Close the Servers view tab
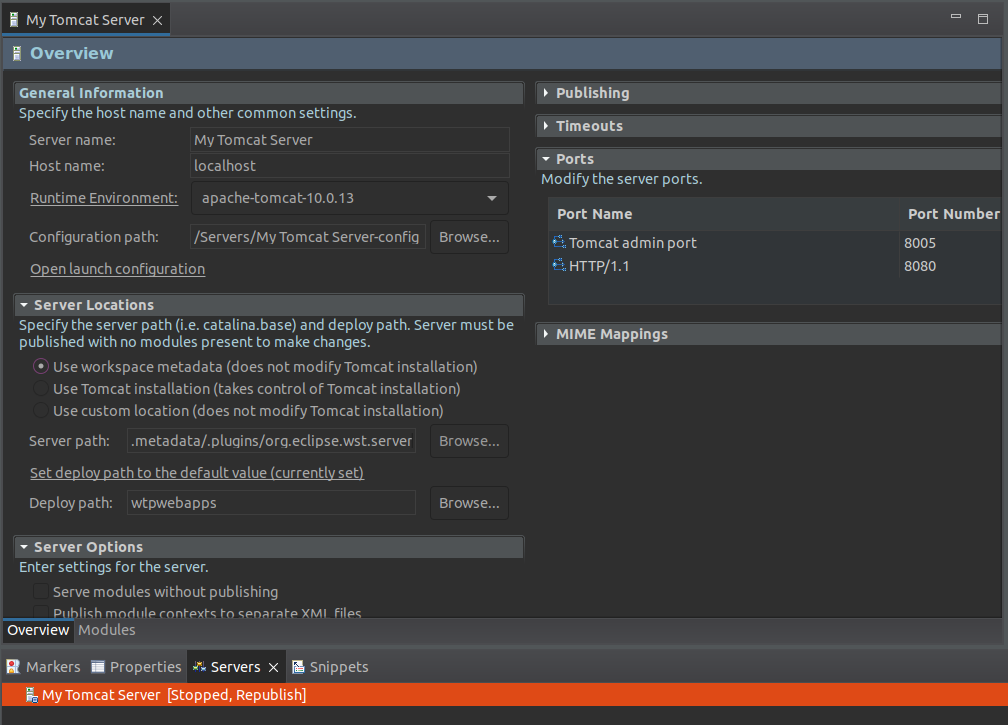1008x725 pixels. [273, 667]
